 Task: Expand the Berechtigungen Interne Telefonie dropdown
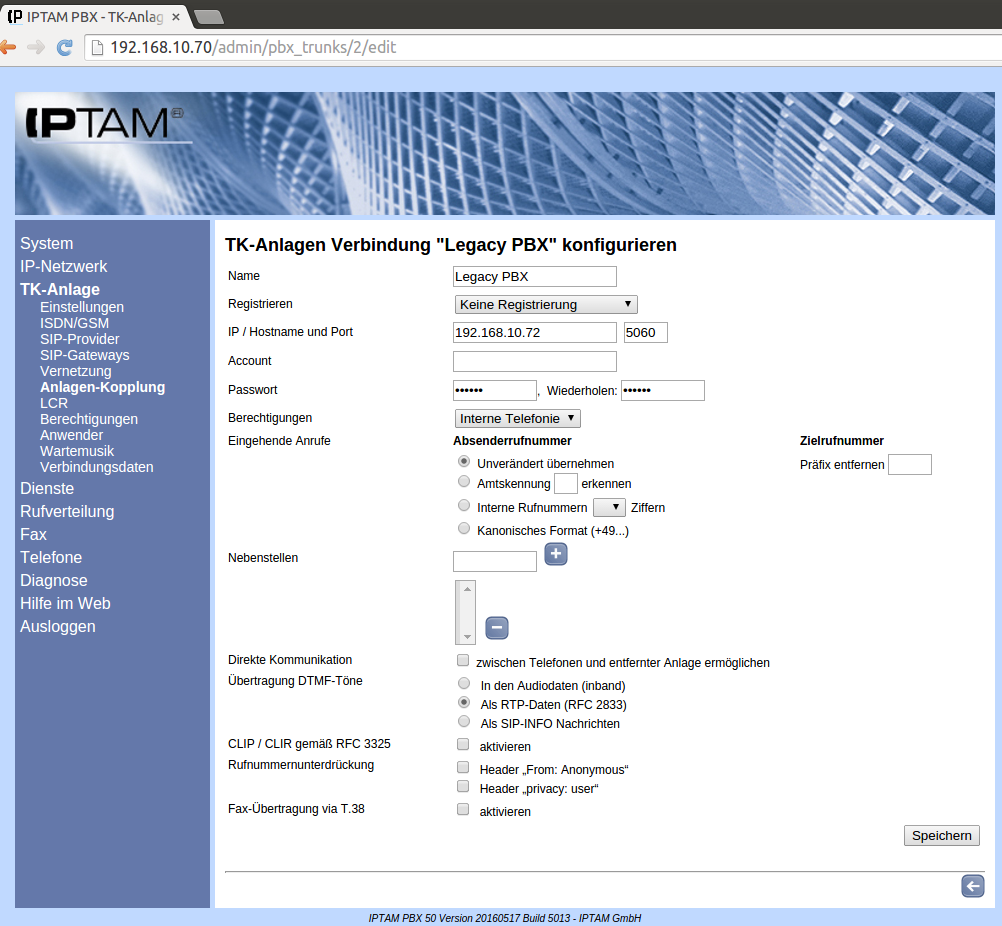(517, 418)
